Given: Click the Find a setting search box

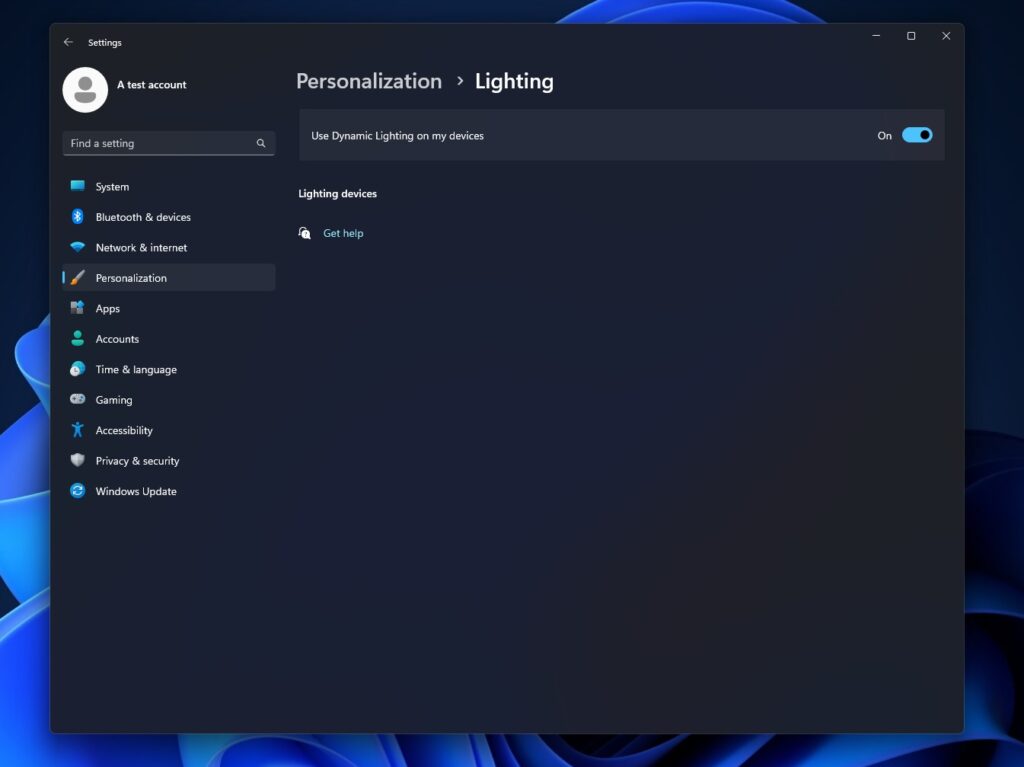Looking at the screenshot, I should 168,143.
